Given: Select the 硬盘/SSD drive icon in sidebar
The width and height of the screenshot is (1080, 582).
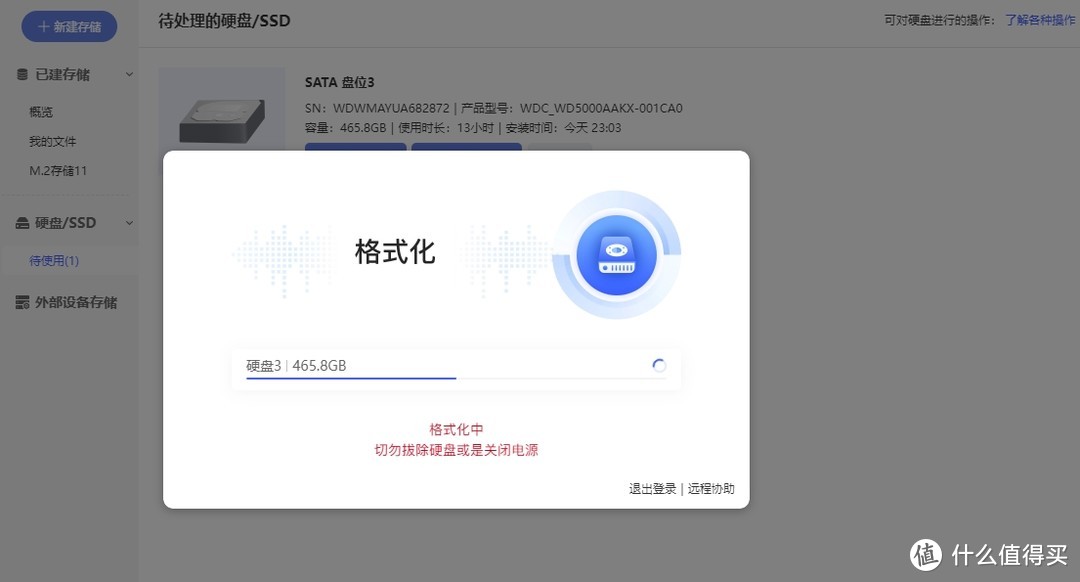Looking at the screenshot, I should 23,222.
